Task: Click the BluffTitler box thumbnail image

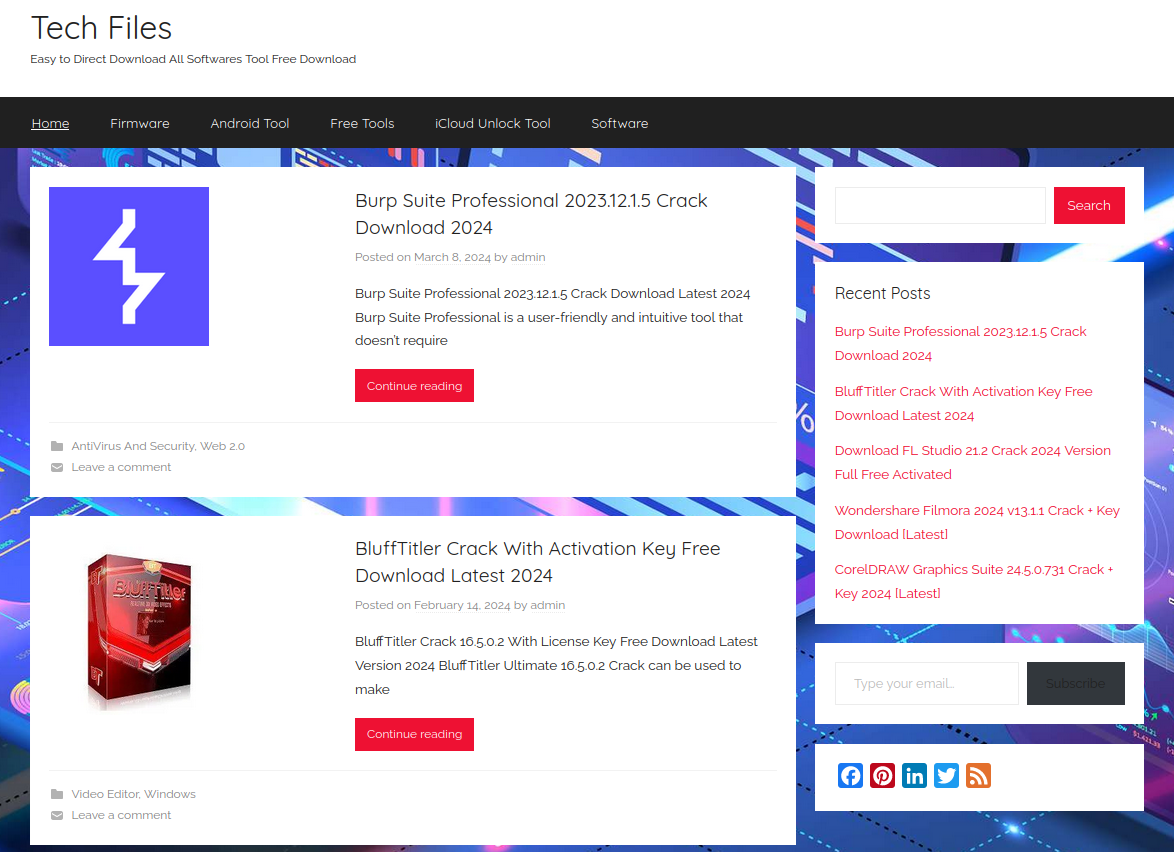Action: pos(137,632)
